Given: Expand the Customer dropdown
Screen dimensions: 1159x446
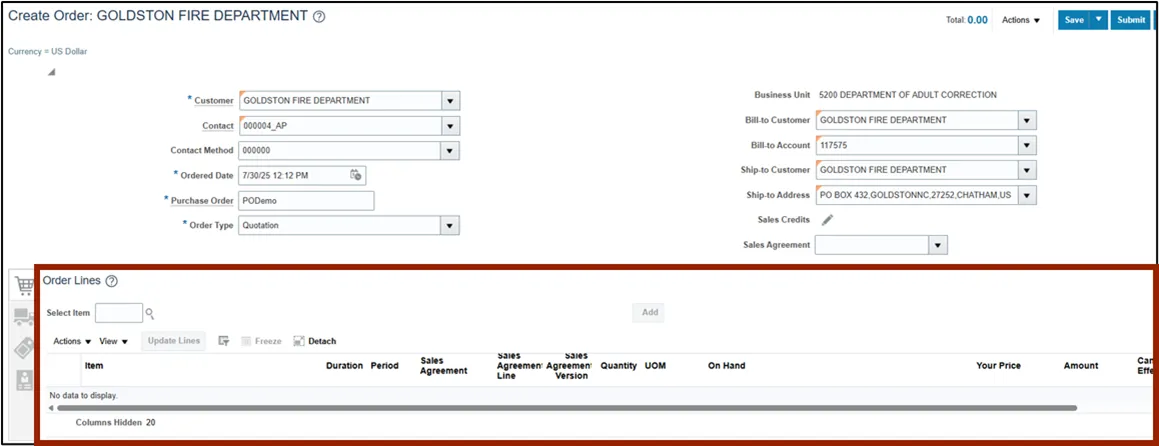Looking at the screenshot, I should click(450, 101).
